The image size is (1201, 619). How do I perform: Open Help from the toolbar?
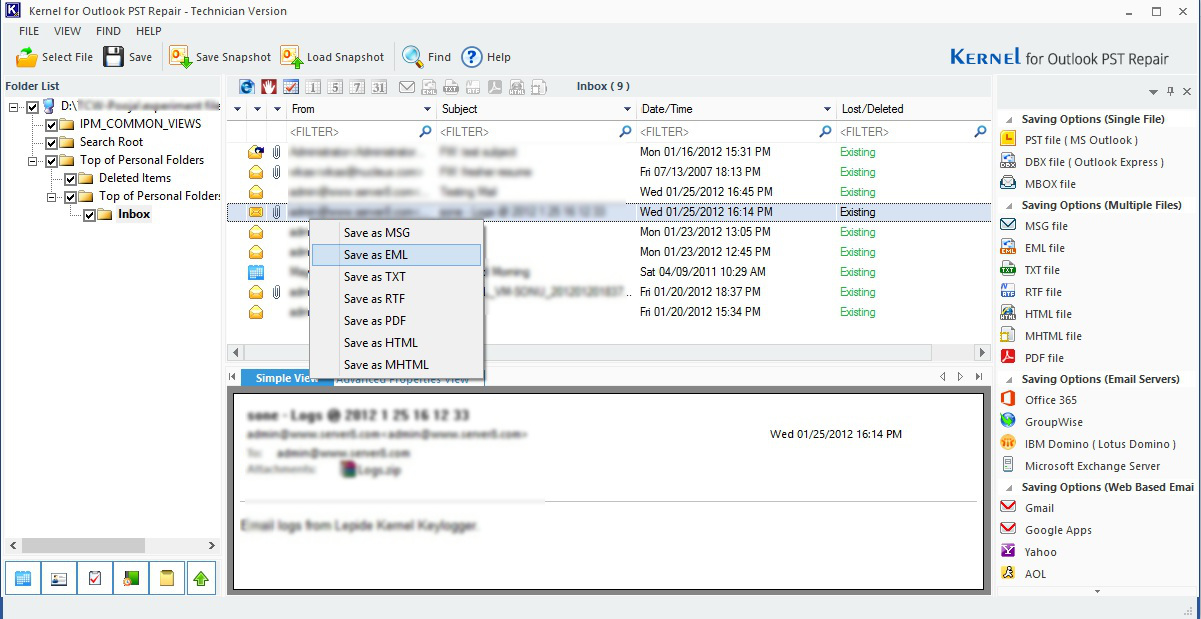click(486, 57)
